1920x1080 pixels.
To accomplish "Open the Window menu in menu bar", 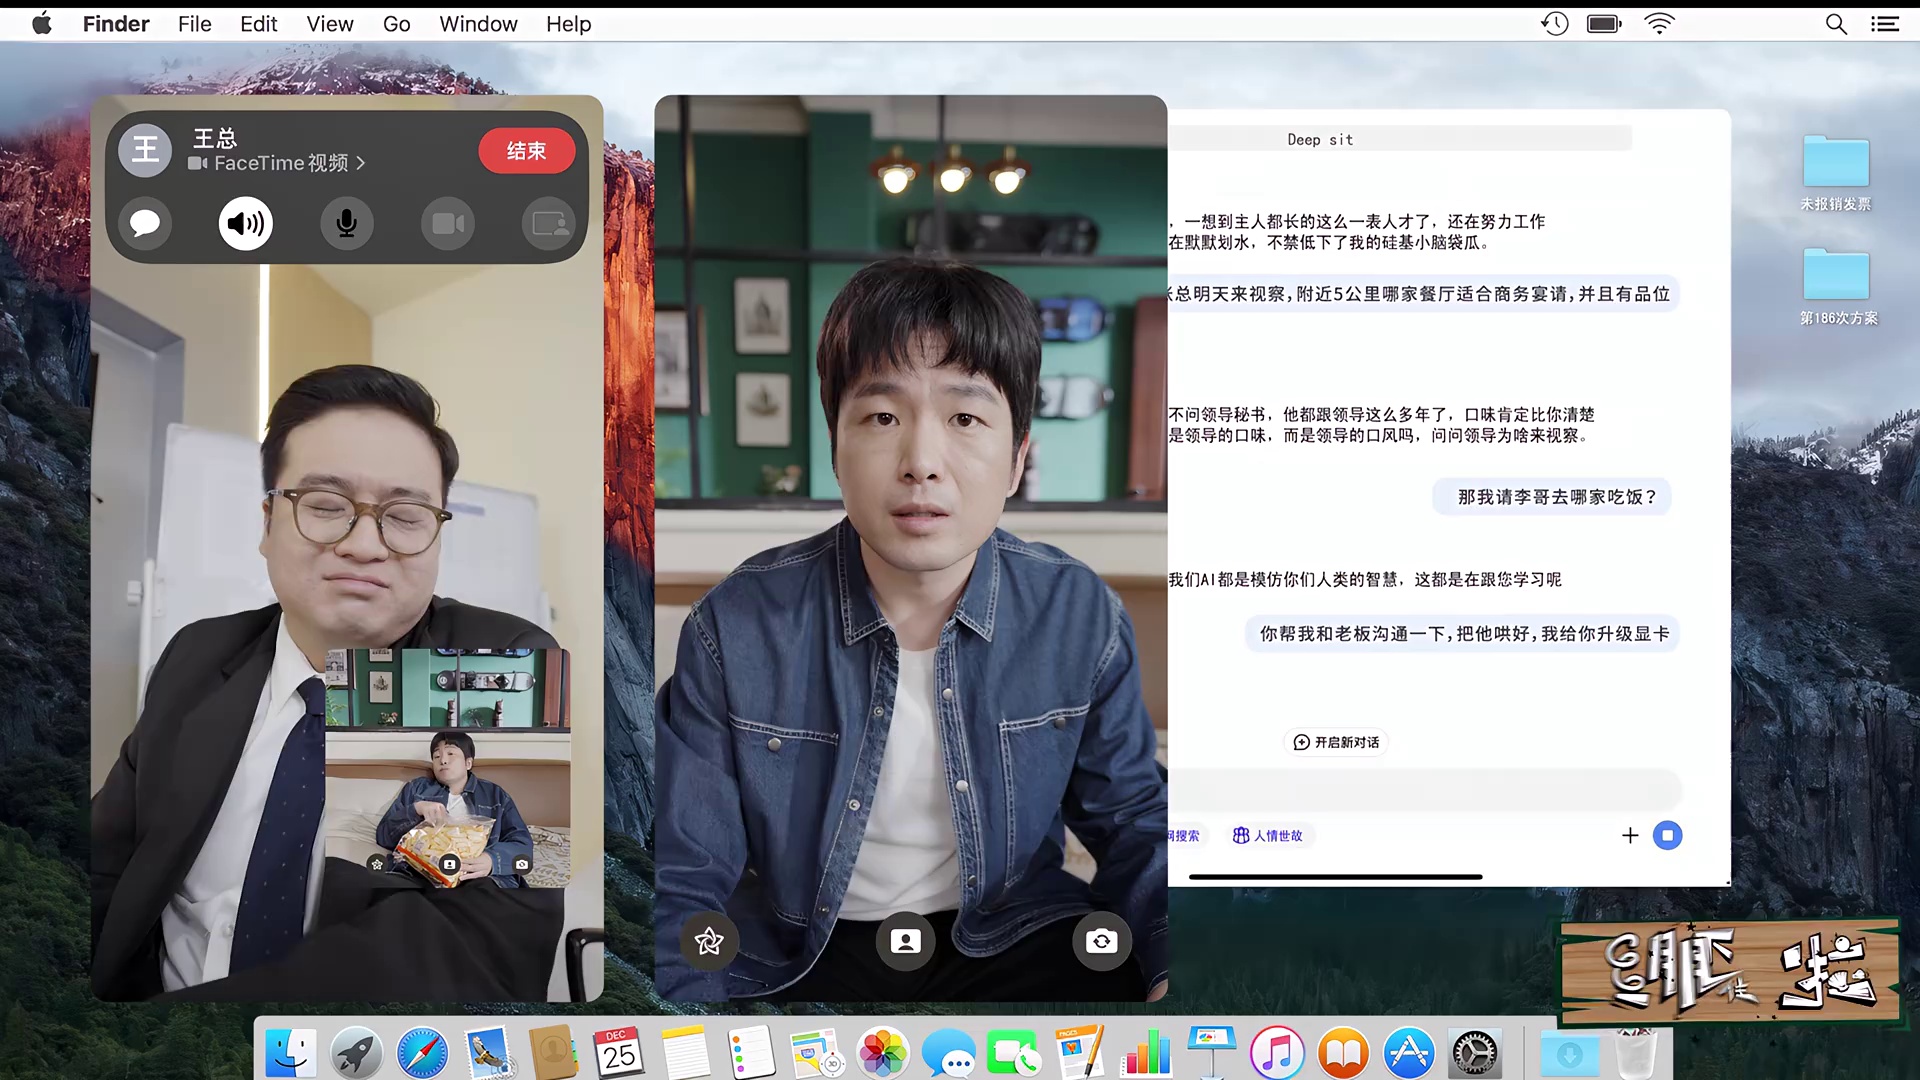I will [x=478, y=24].
